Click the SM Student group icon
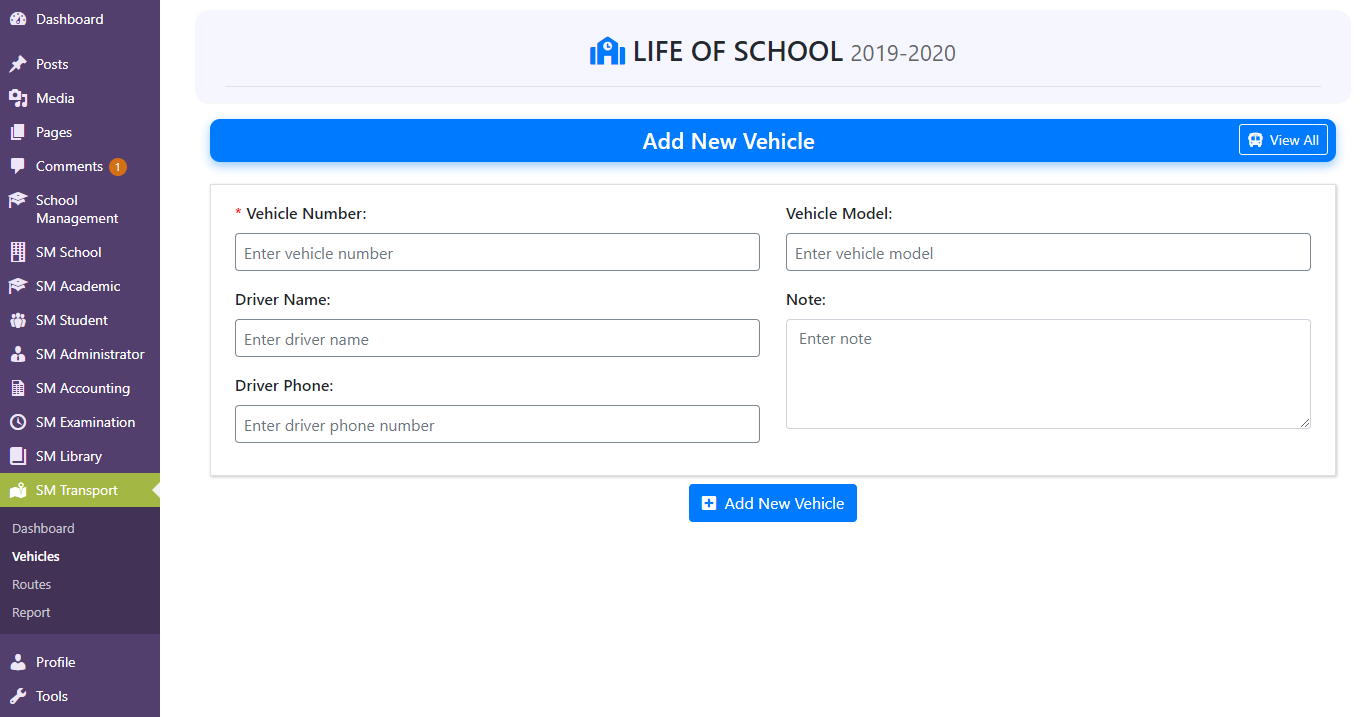This screenshot has width=1366, height=717. point(18,320)
